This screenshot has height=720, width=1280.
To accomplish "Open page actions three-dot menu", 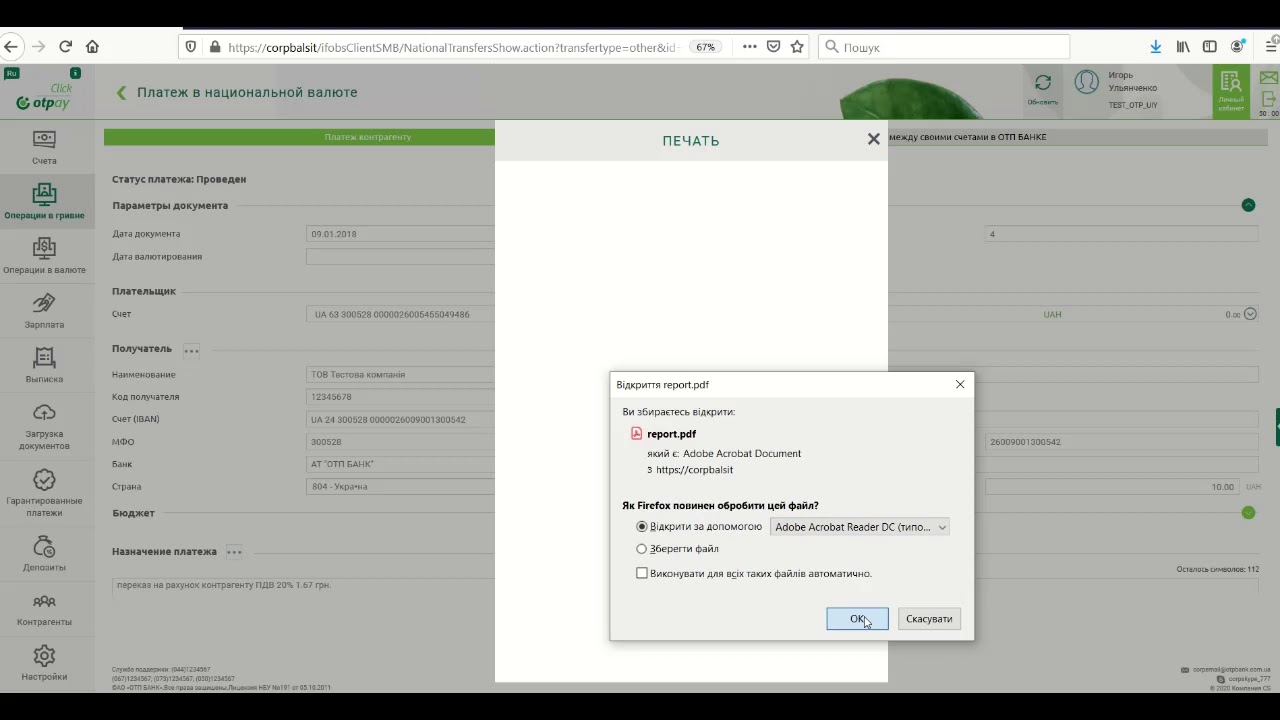I will click(x=750, y=47).
